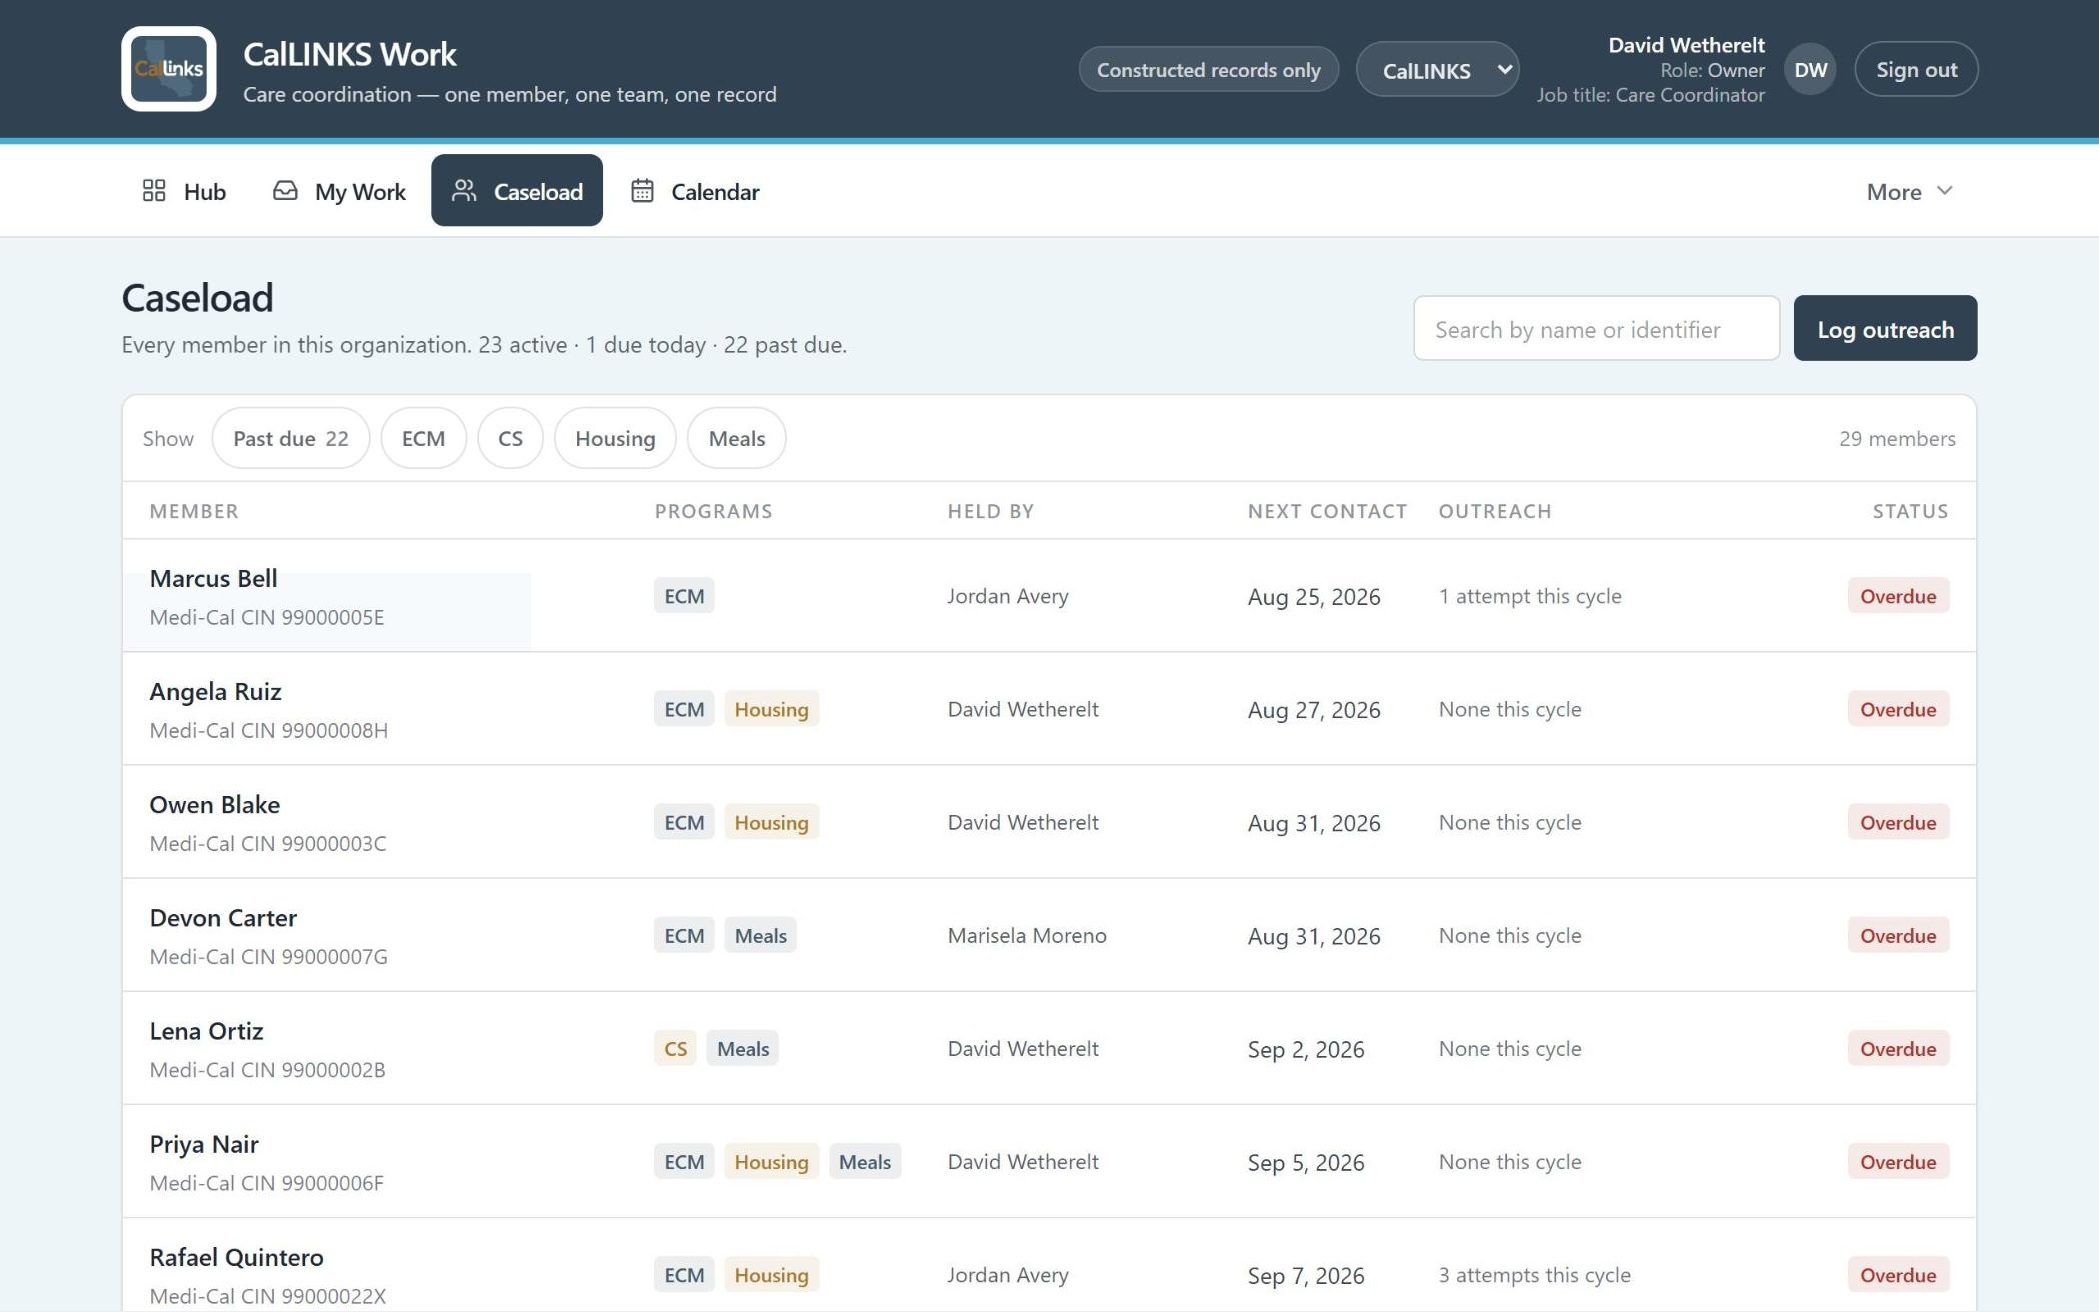Click the Meals tag in Devon Carter's row

pyautogui.click(x=760, y=935)
